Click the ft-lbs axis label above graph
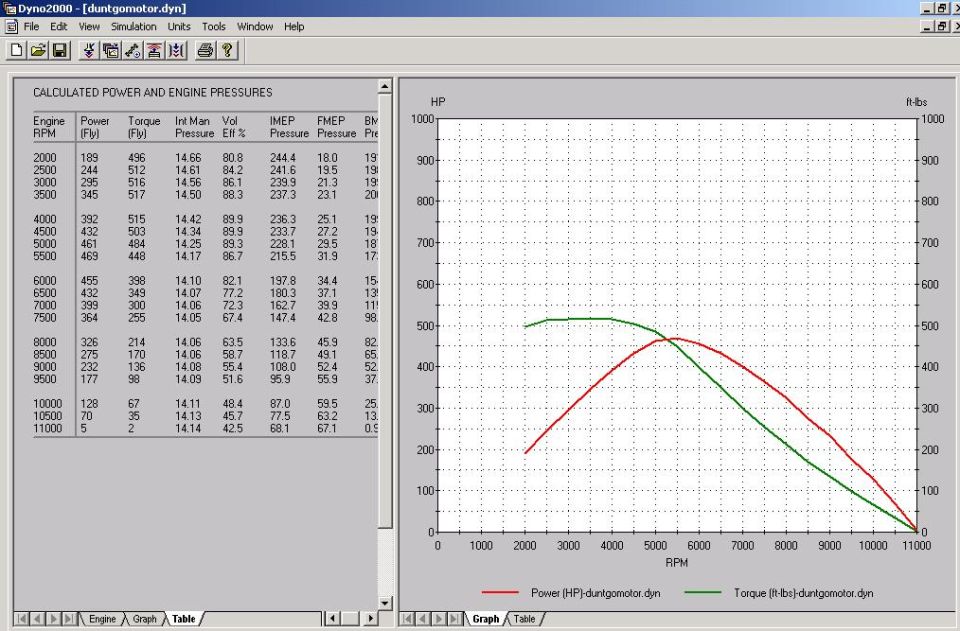The width and height of the screenshot is (960, 631). (917, 102)
